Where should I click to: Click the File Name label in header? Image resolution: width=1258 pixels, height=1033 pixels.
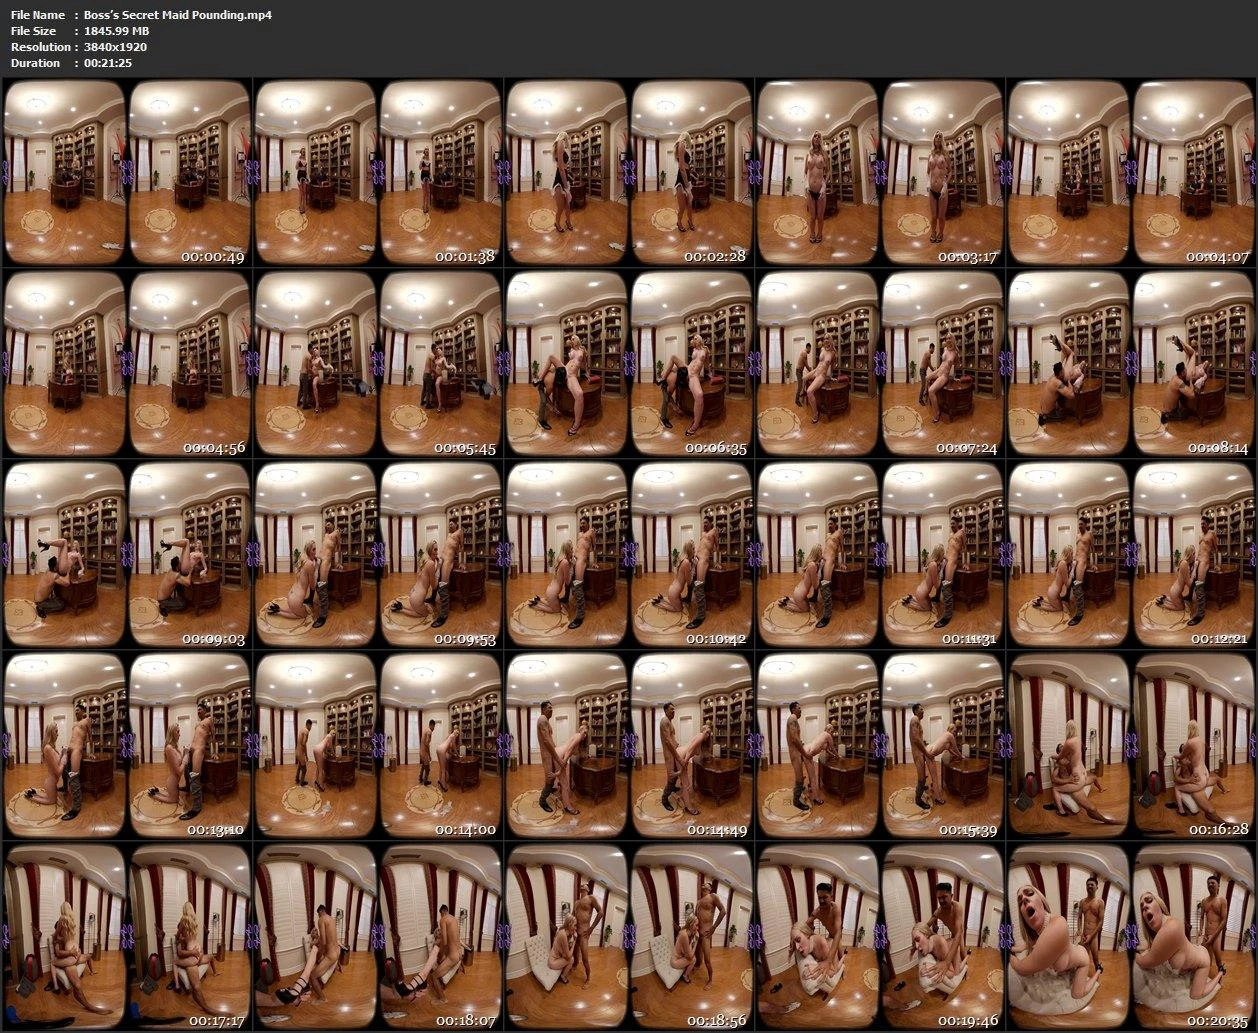(x=38, y=15)
